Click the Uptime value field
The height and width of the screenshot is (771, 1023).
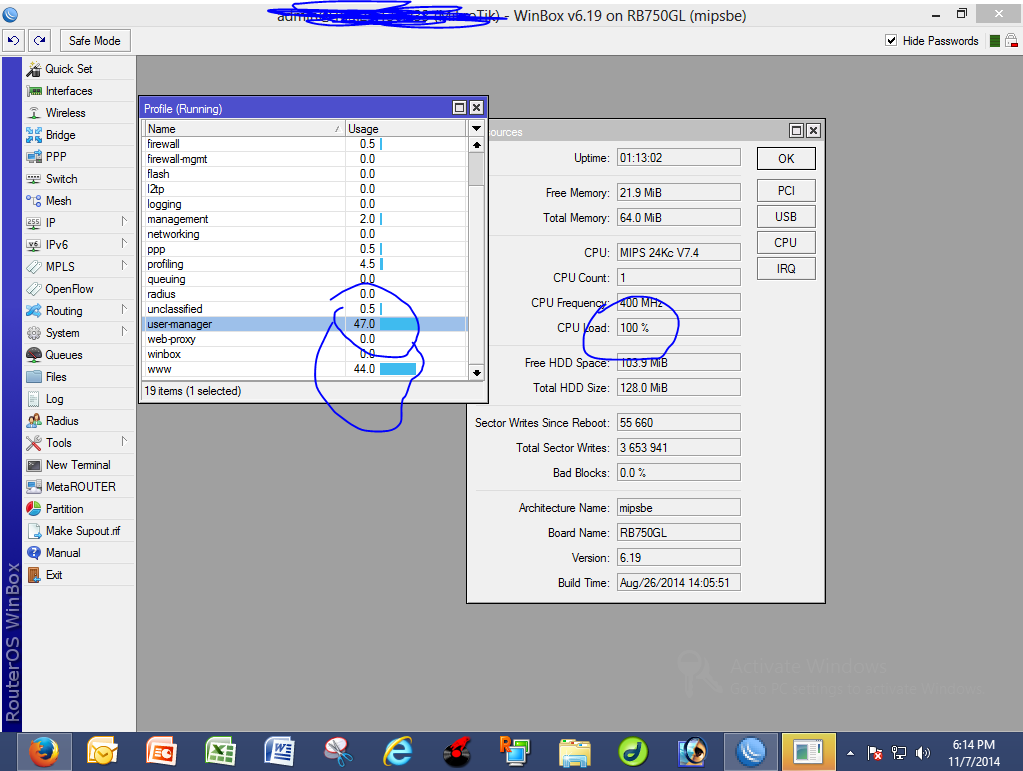(x=679, y=158)
